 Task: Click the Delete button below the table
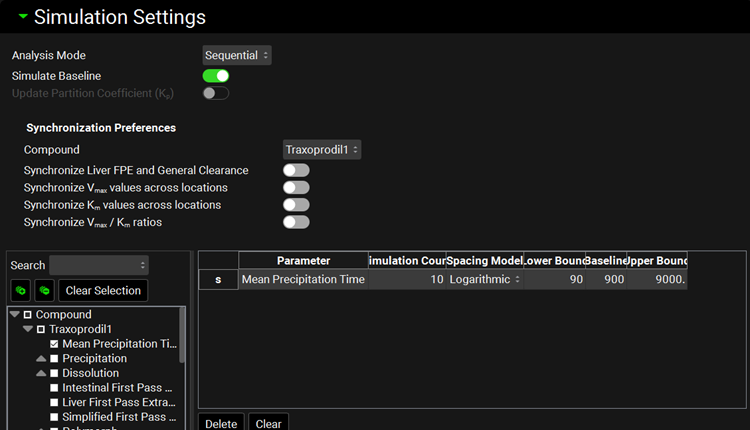click(221, 423)
